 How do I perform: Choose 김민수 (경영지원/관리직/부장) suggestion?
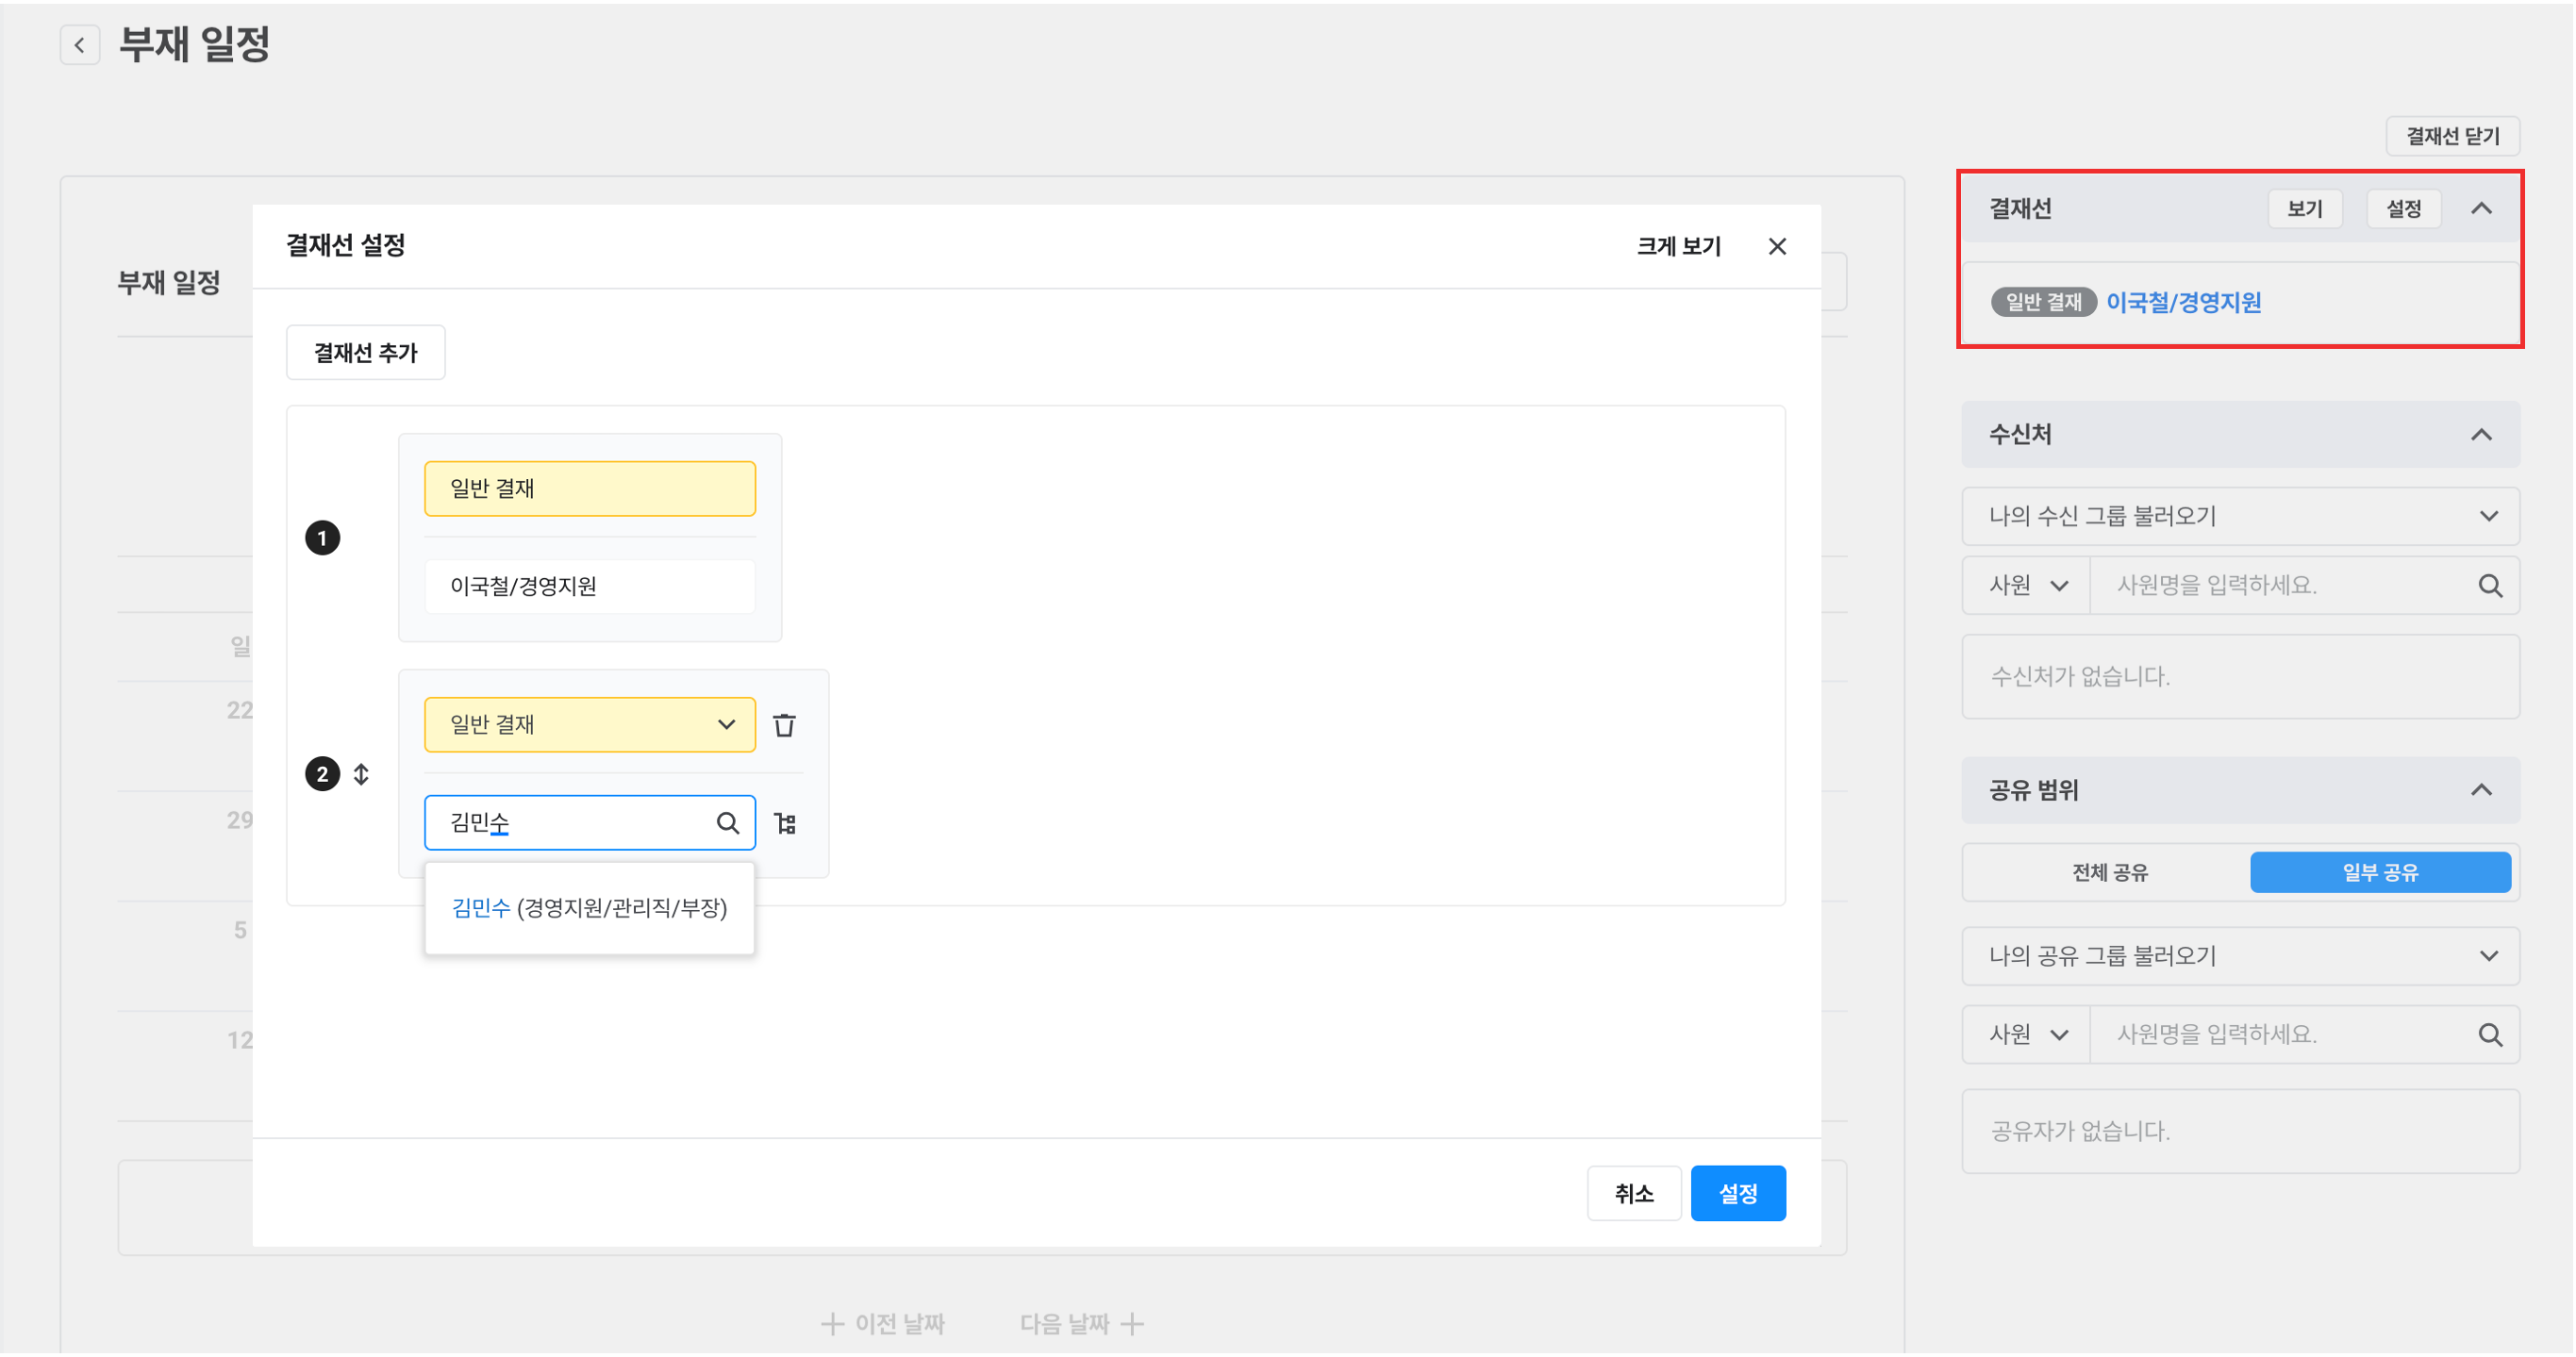click(x=589, y=908)
